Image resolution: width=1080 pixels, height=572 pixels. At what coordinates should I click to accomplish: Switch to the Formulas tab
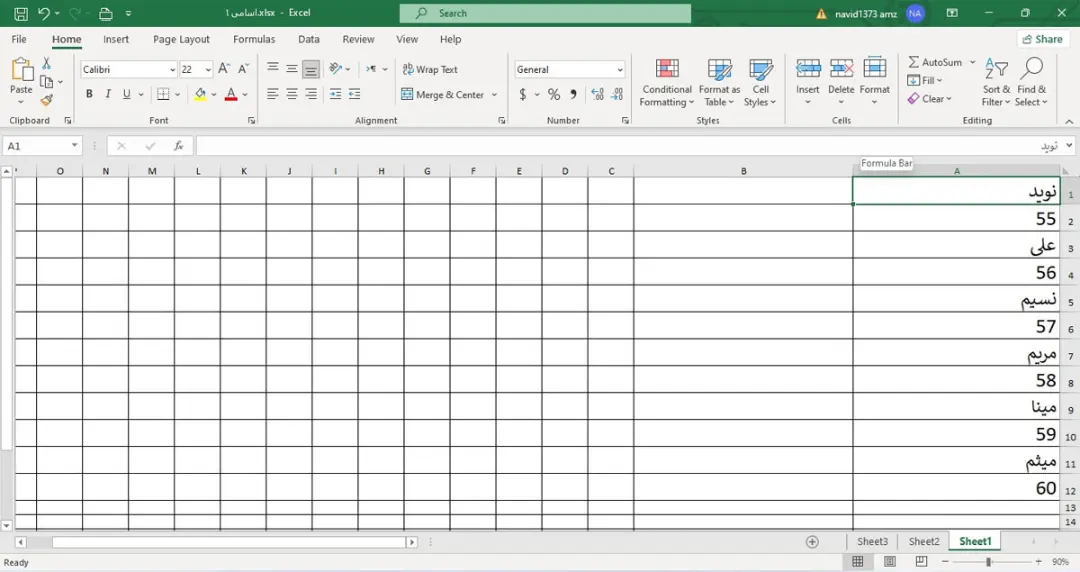pos(254,39)
